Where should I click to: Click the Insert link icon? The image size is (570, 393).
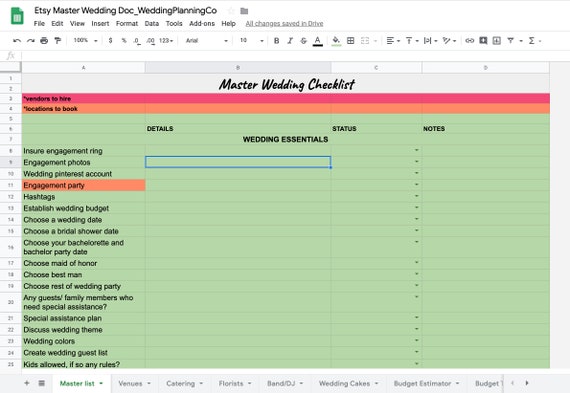point(469,41)
